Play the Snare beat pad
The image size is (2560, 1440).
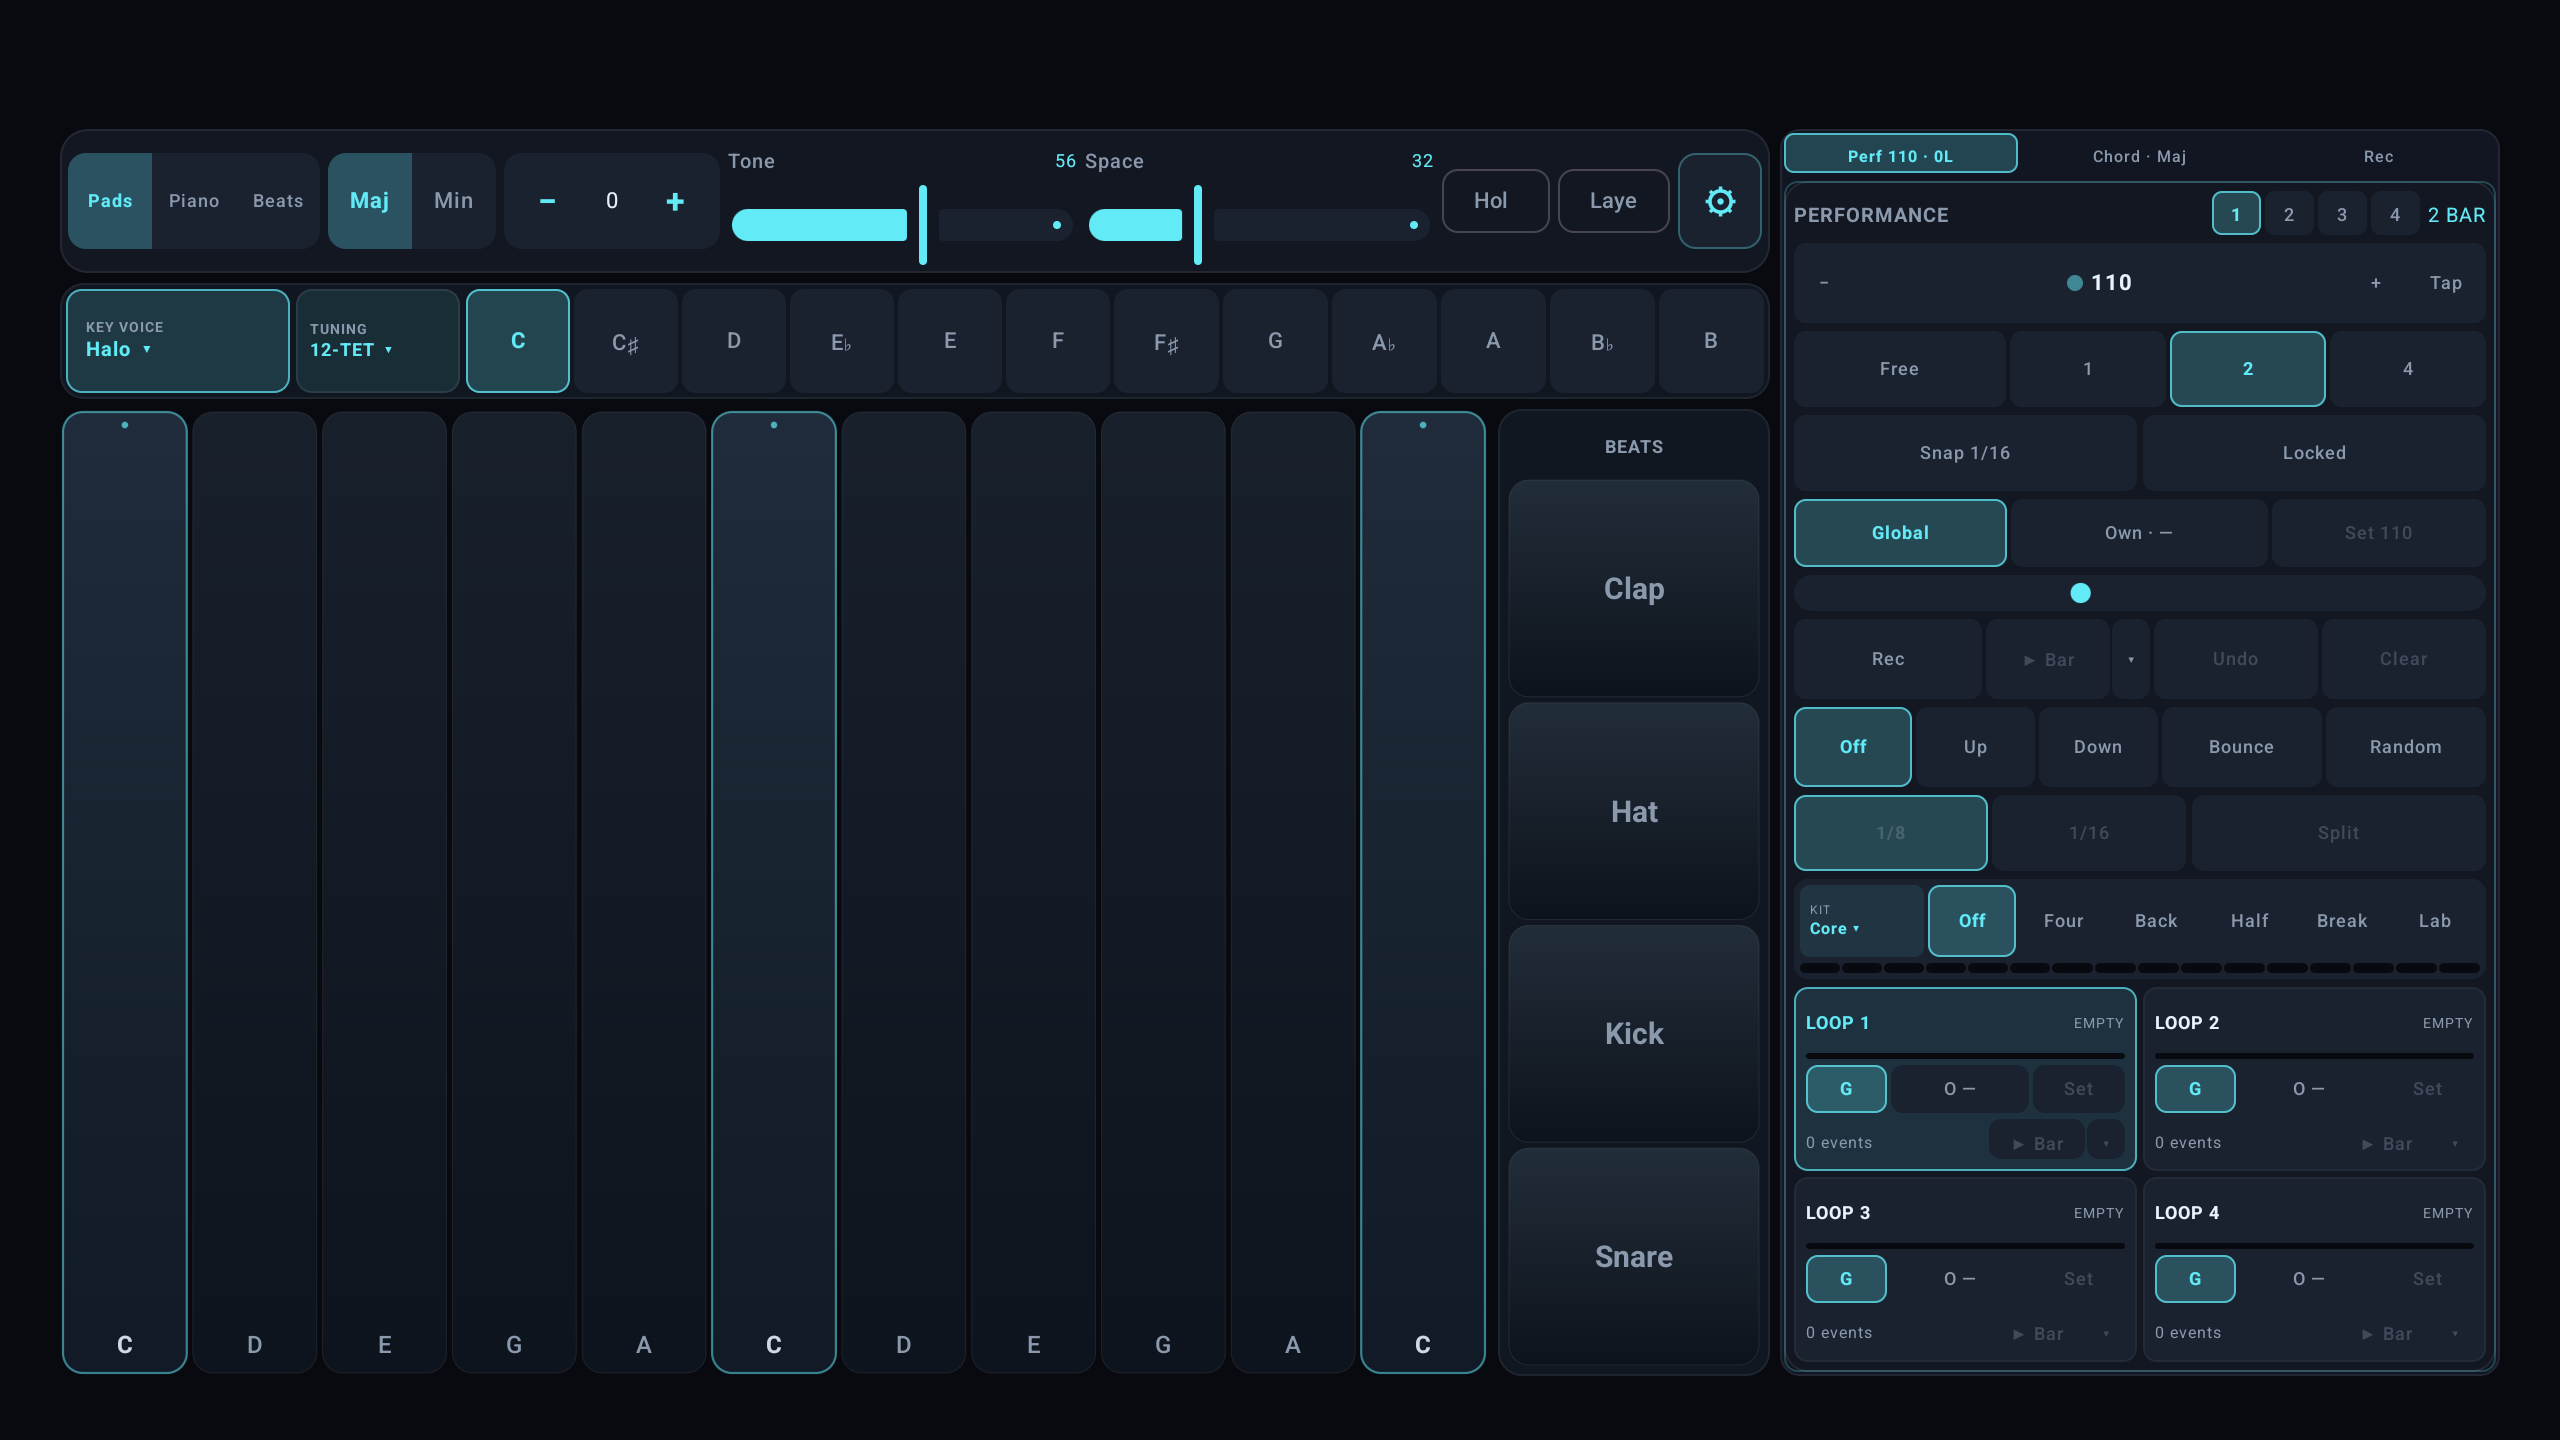click(x=1634, y=1256)
